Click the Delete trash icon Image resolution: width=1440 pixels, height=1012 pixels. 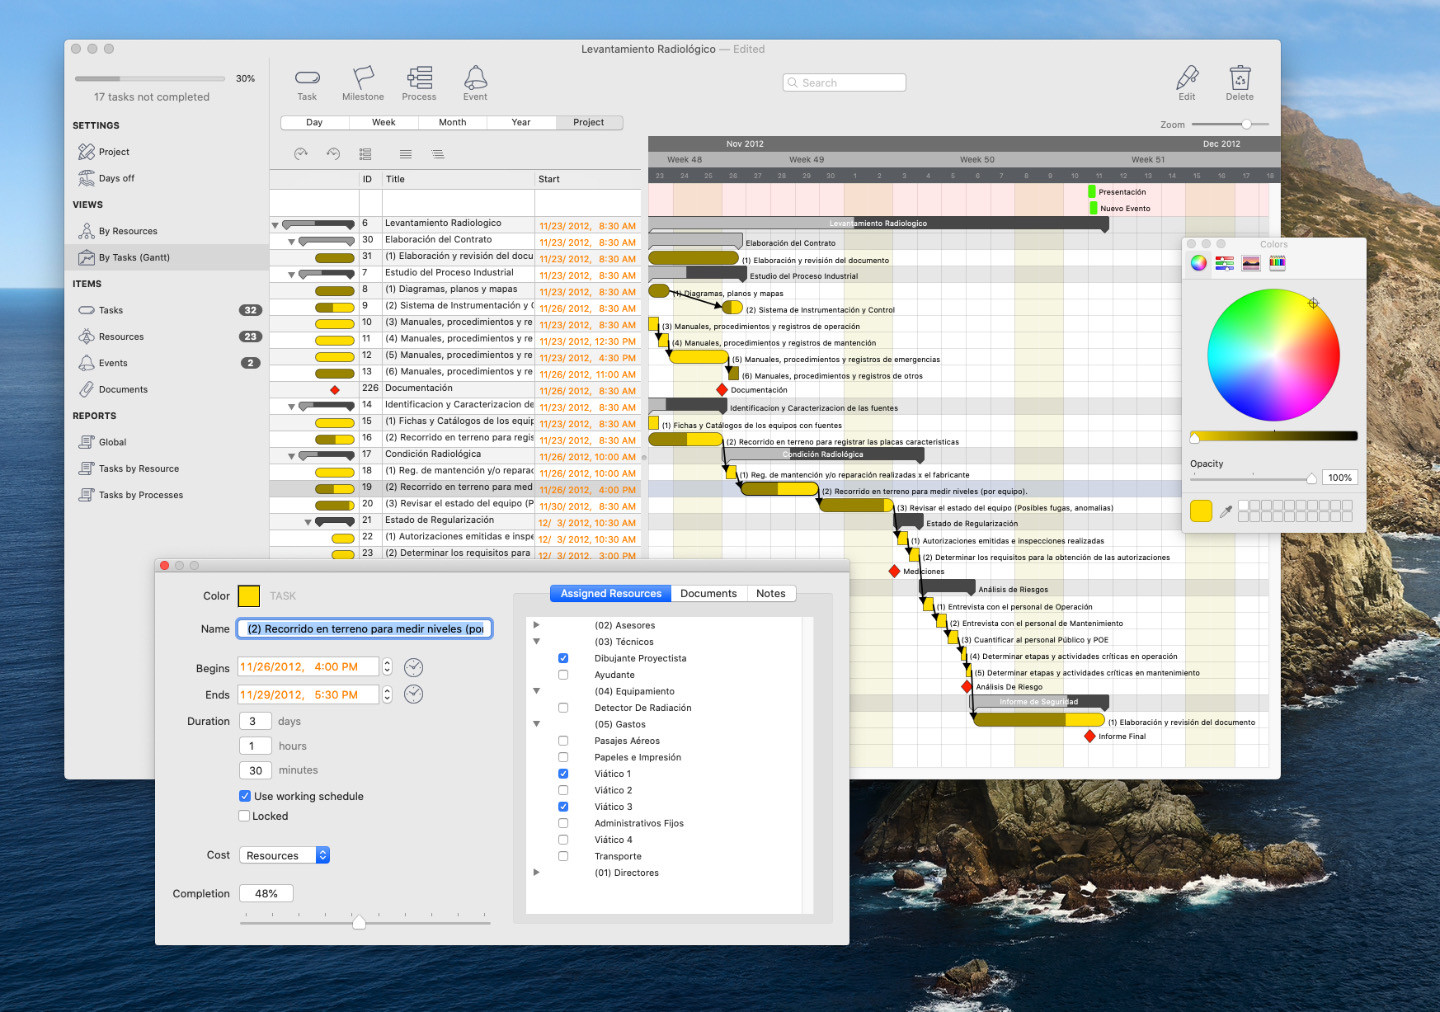coord(1240,79)
